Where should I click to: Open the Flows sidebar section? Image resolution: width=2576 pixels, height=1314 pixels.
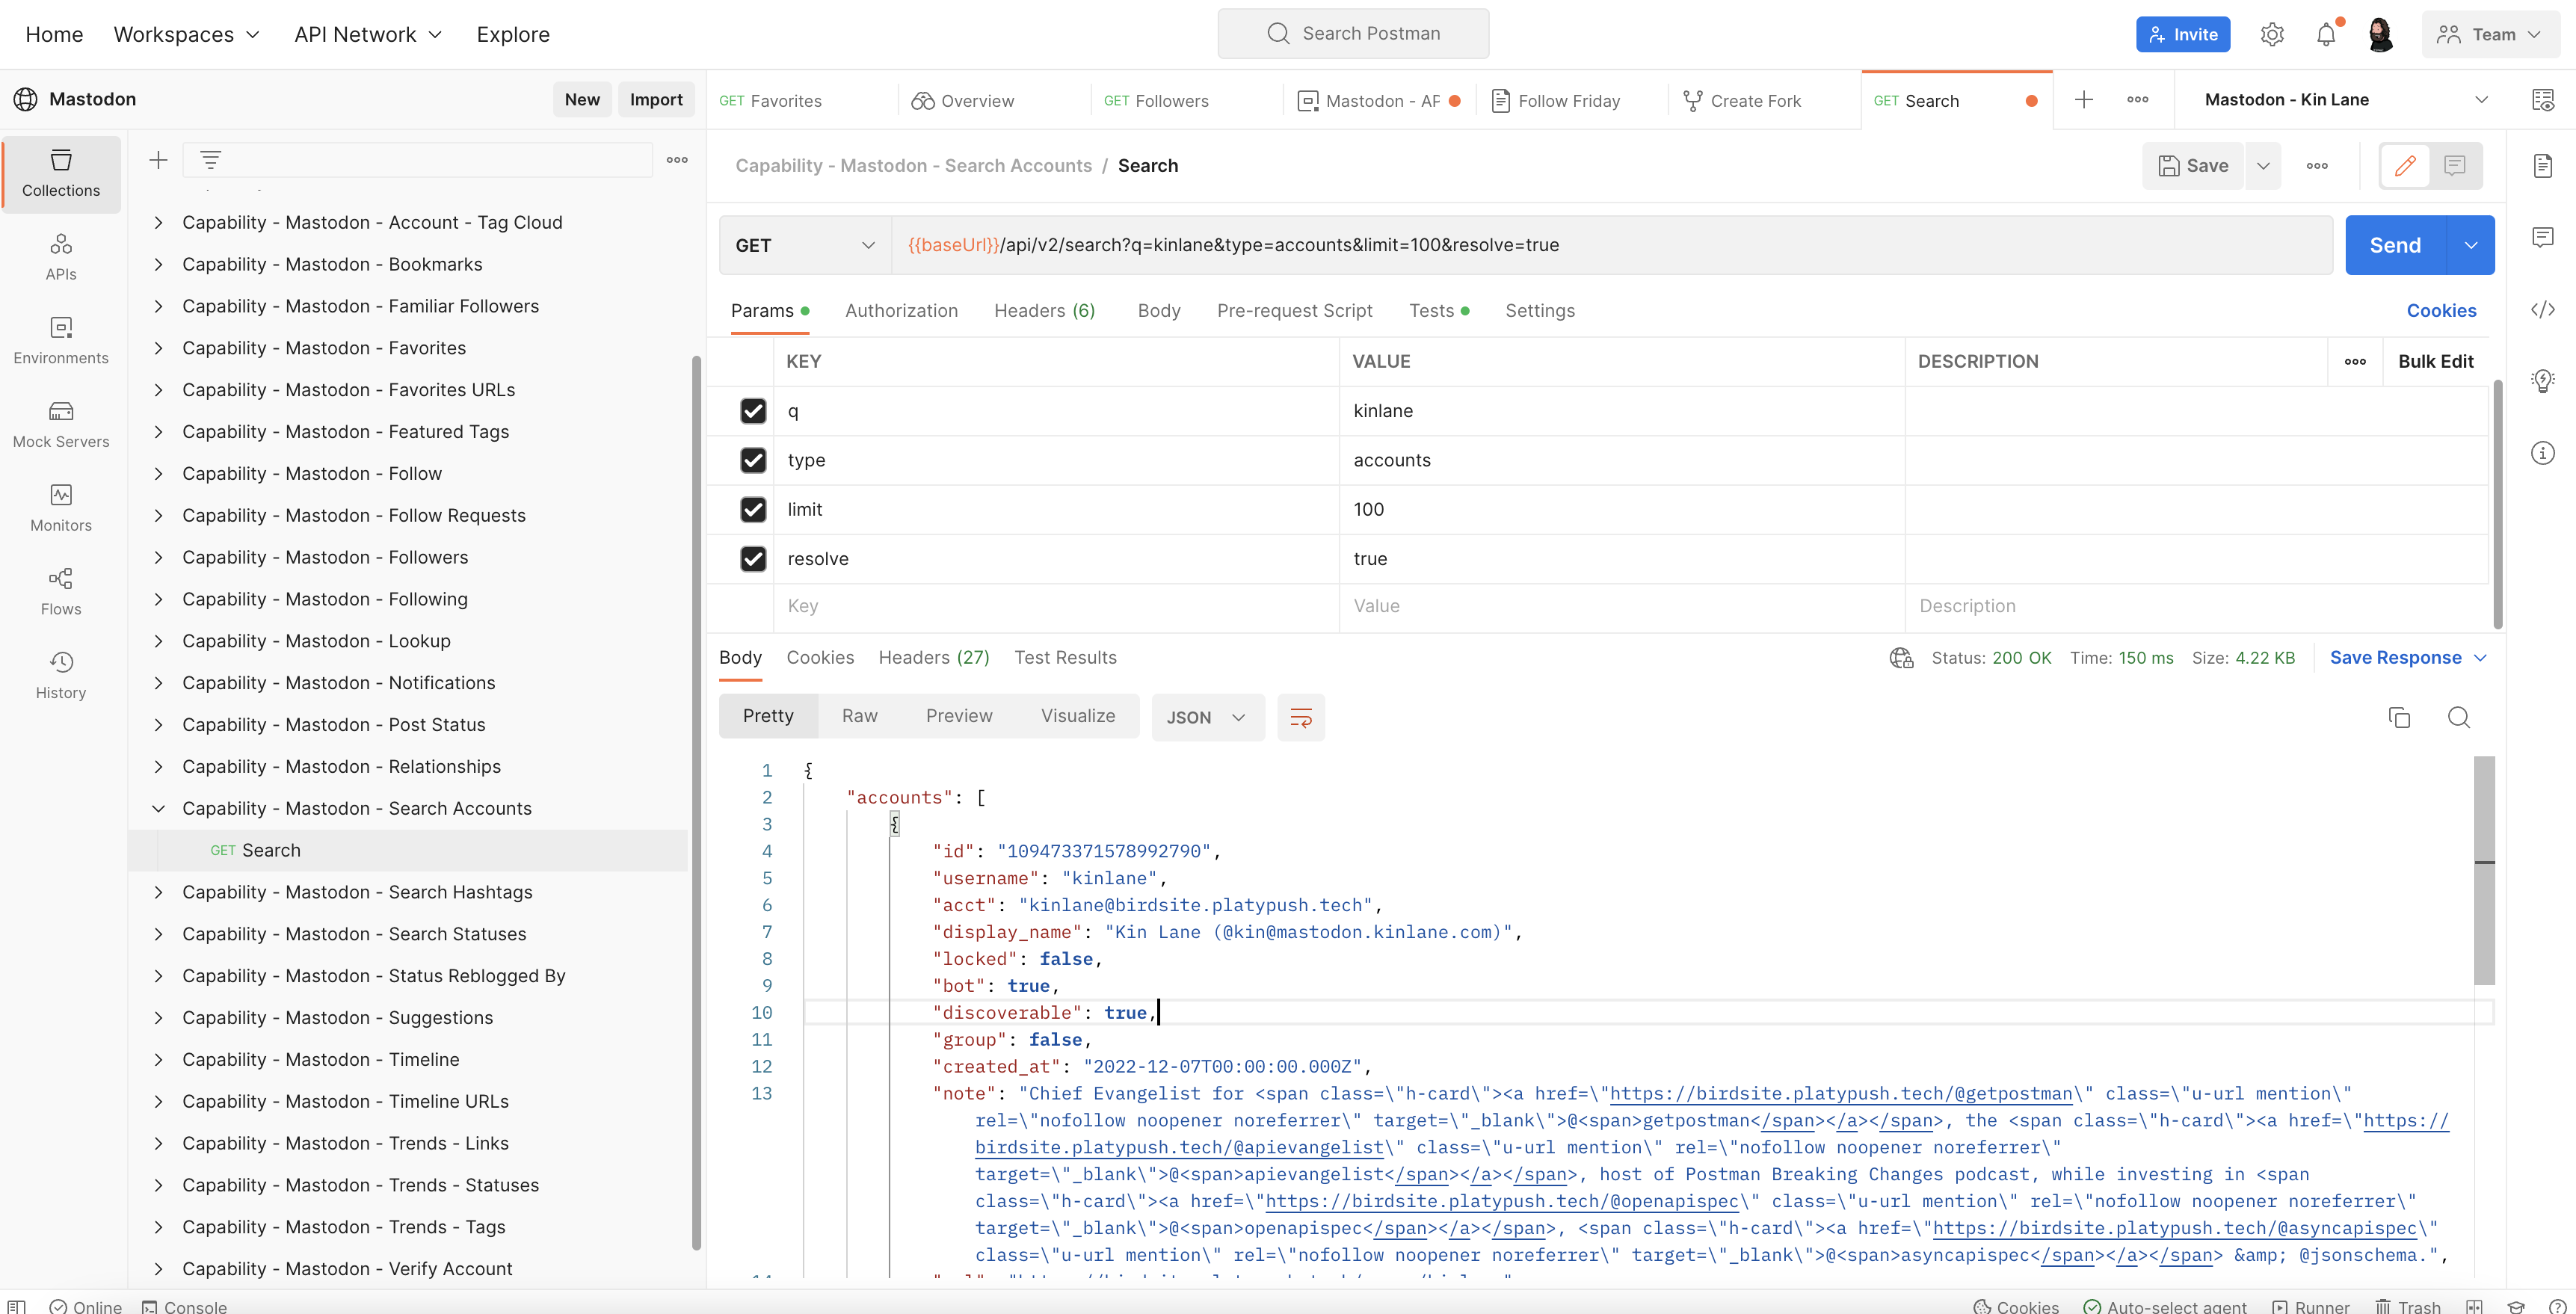pos(61,591)
